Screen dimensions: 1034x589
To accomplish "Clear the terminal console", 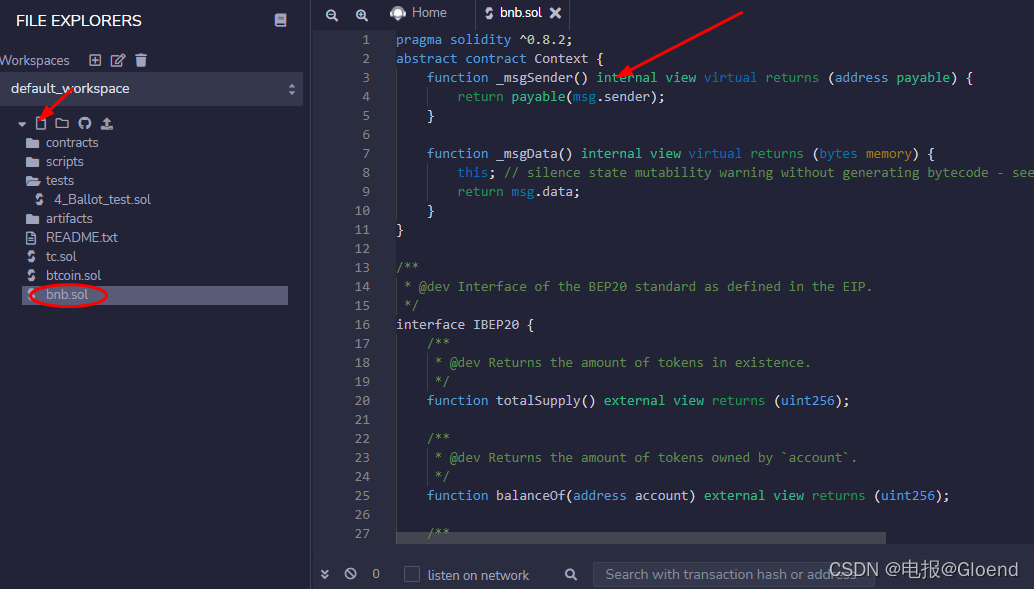I will (350, 574).
